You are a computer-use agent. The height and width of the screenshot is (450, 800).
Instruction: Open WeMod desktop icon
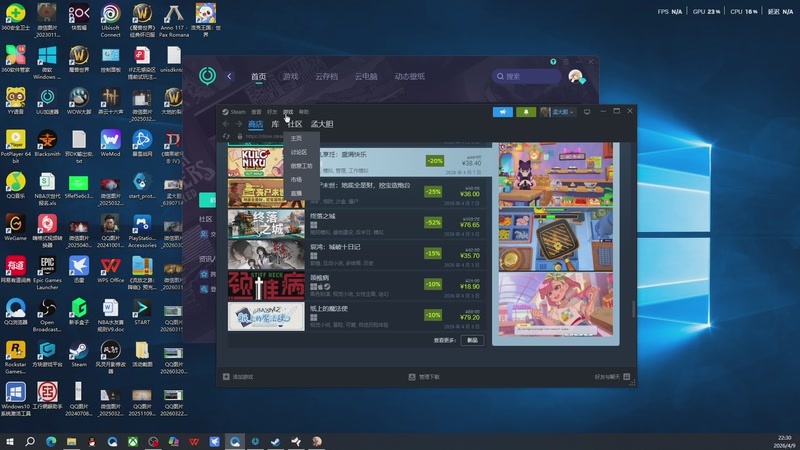tap(111, 143)
